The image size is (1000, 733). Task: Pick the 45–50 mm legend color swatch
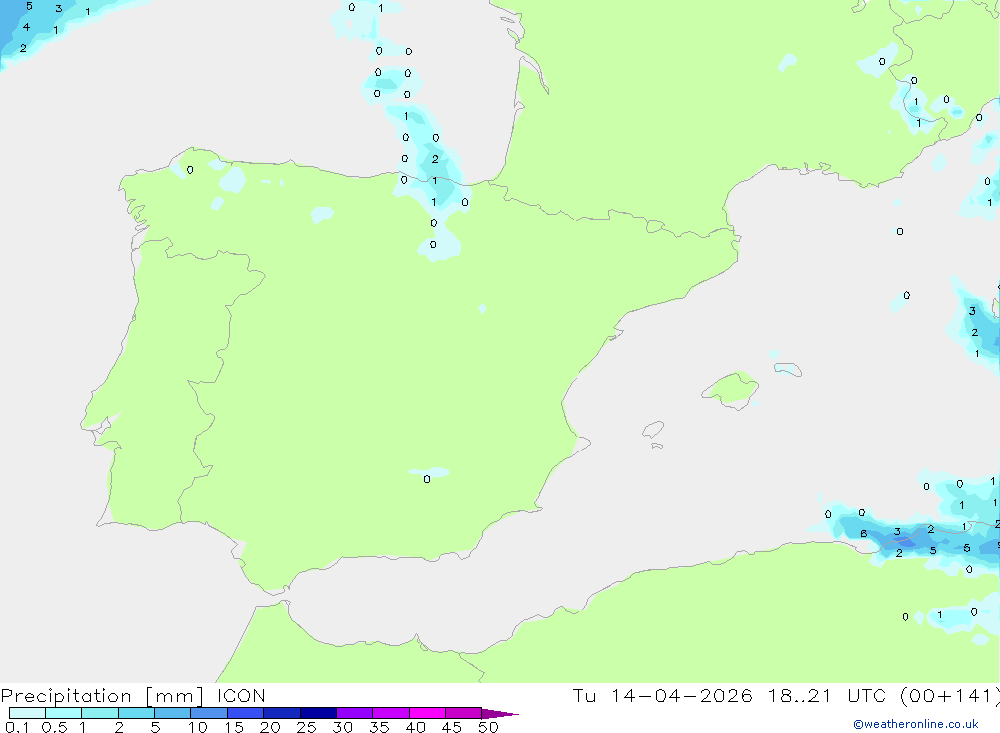click(x=464, y=713)
